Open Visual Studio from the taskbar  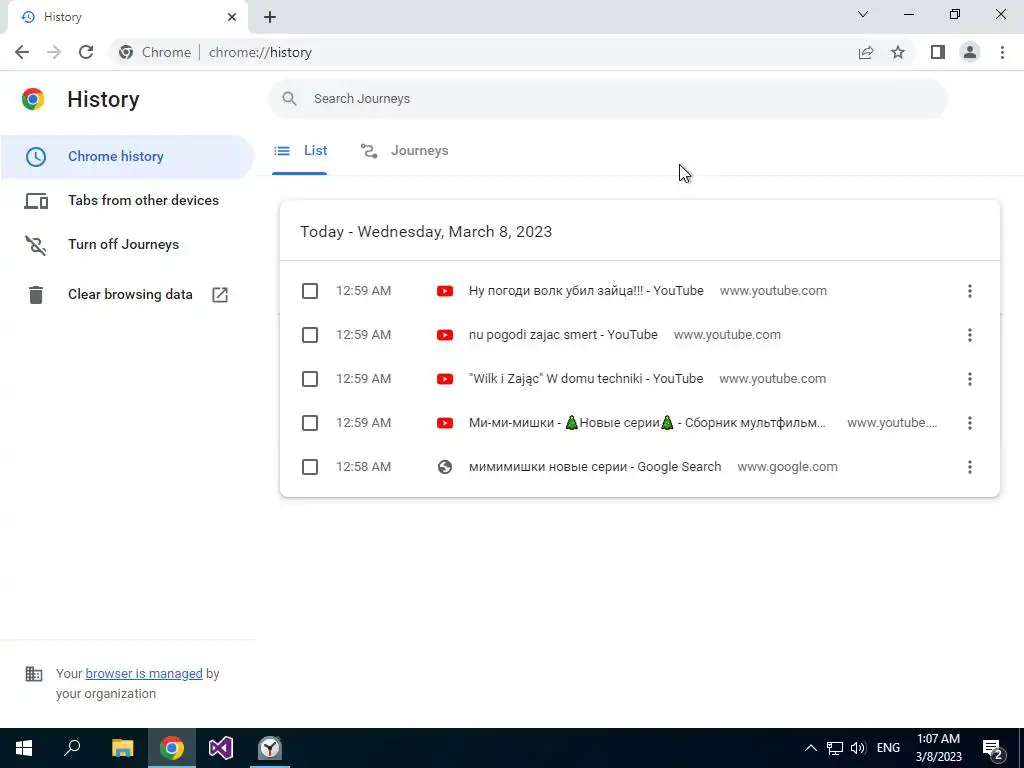221,748
